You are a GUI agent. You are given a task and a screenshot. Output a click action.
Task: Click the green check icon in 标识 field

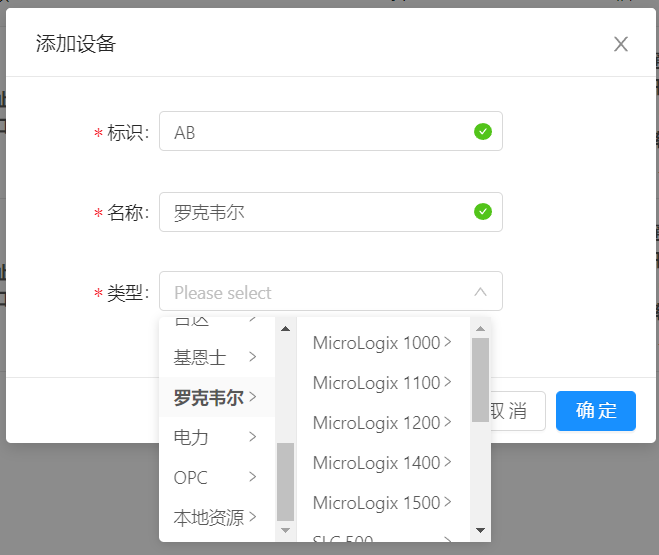pos(483,132)
